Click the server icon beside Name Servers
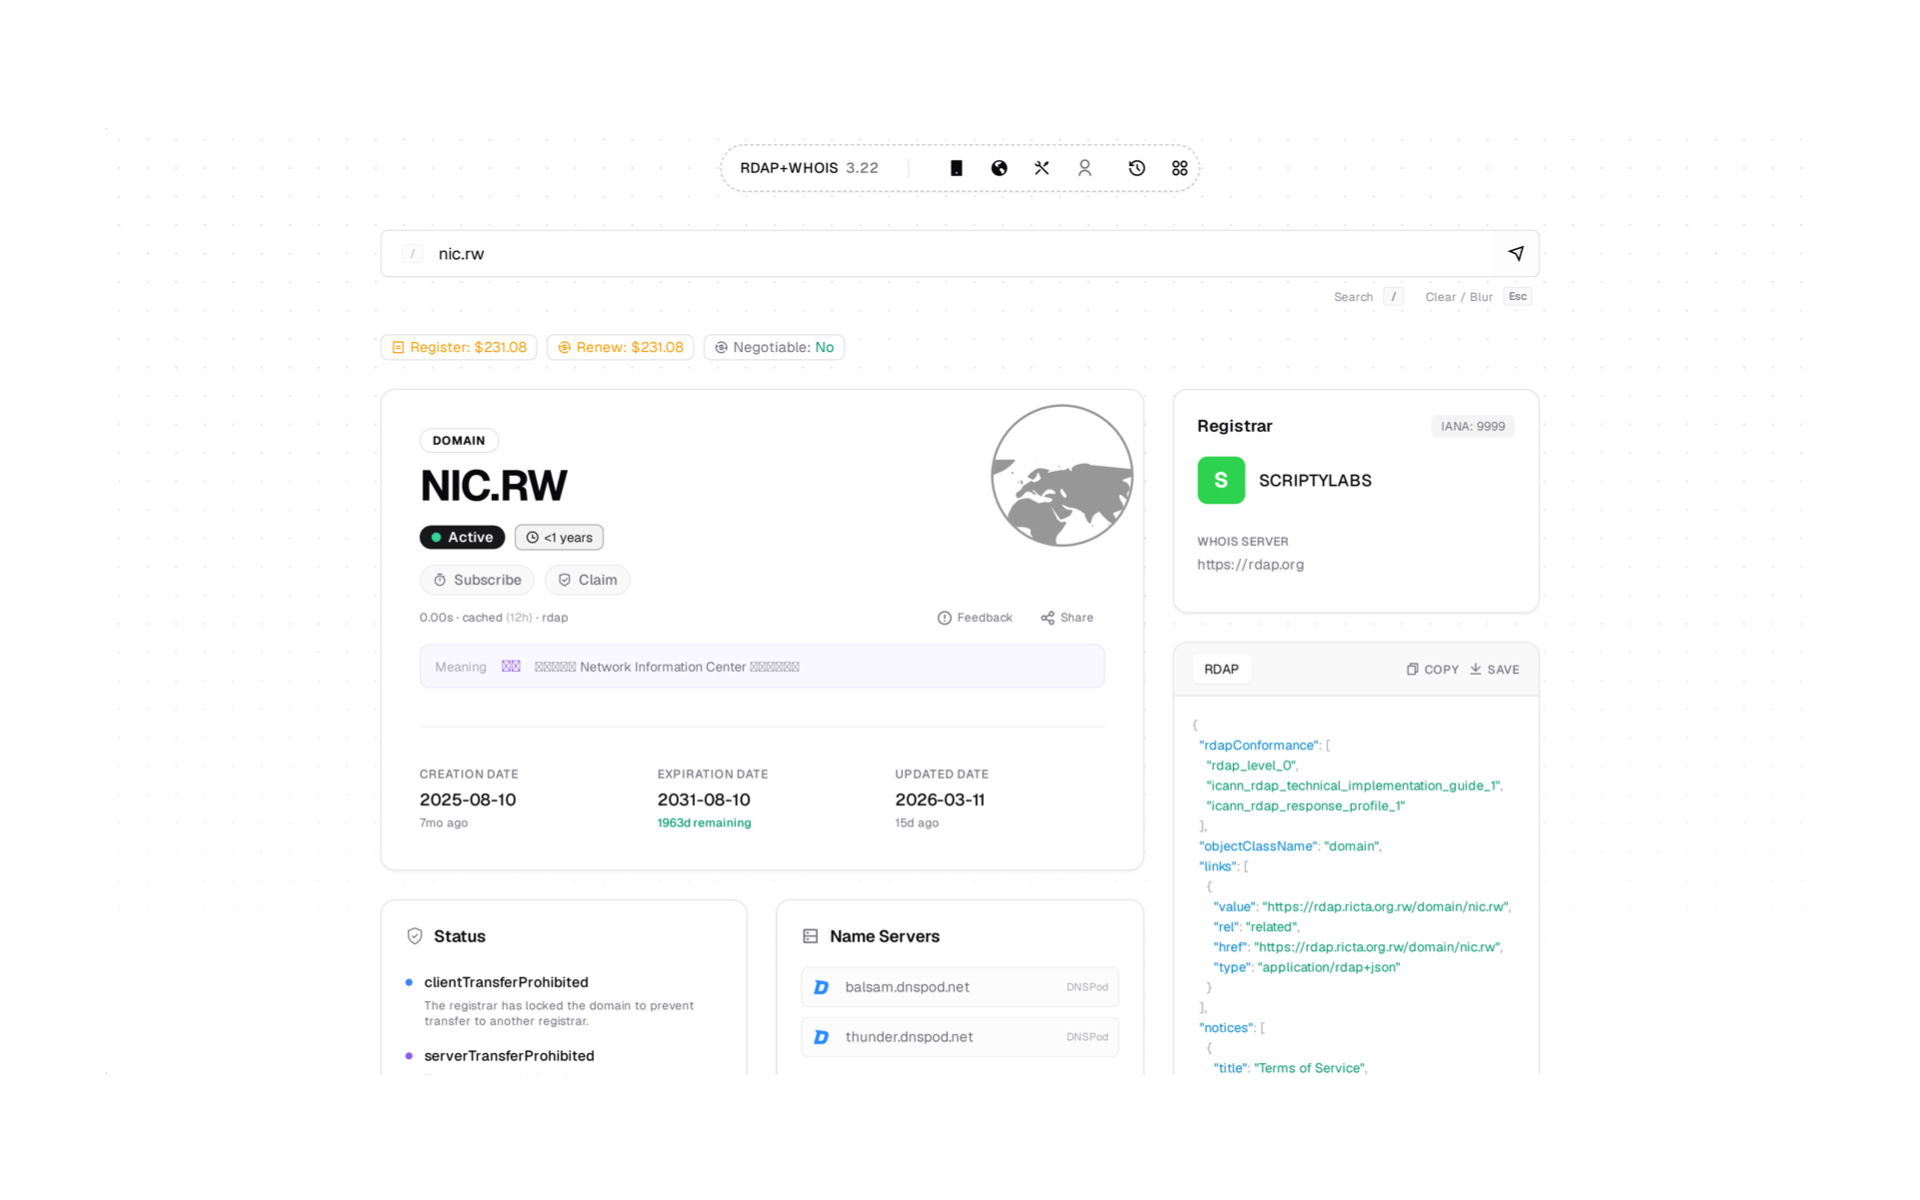Image resolution: width=1920 pixels, height=1200 pixels. point(810,936)
